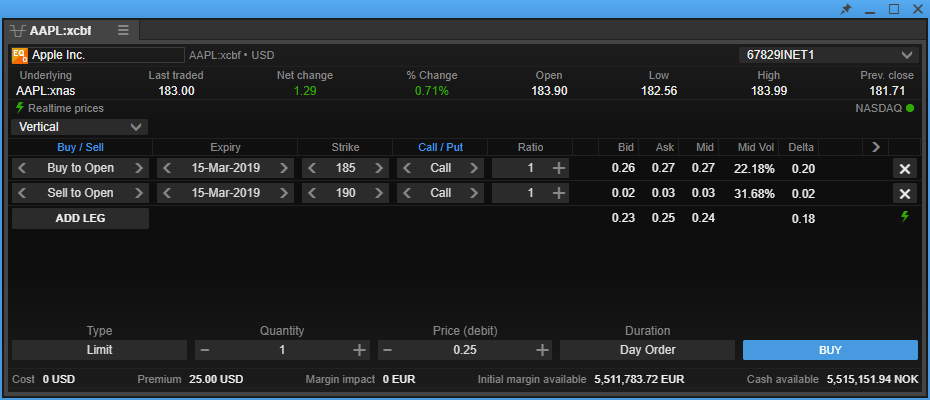Decrease Price (debit) with minus button
The height and width of the screenshot is (400, 930).
[387, 350]
